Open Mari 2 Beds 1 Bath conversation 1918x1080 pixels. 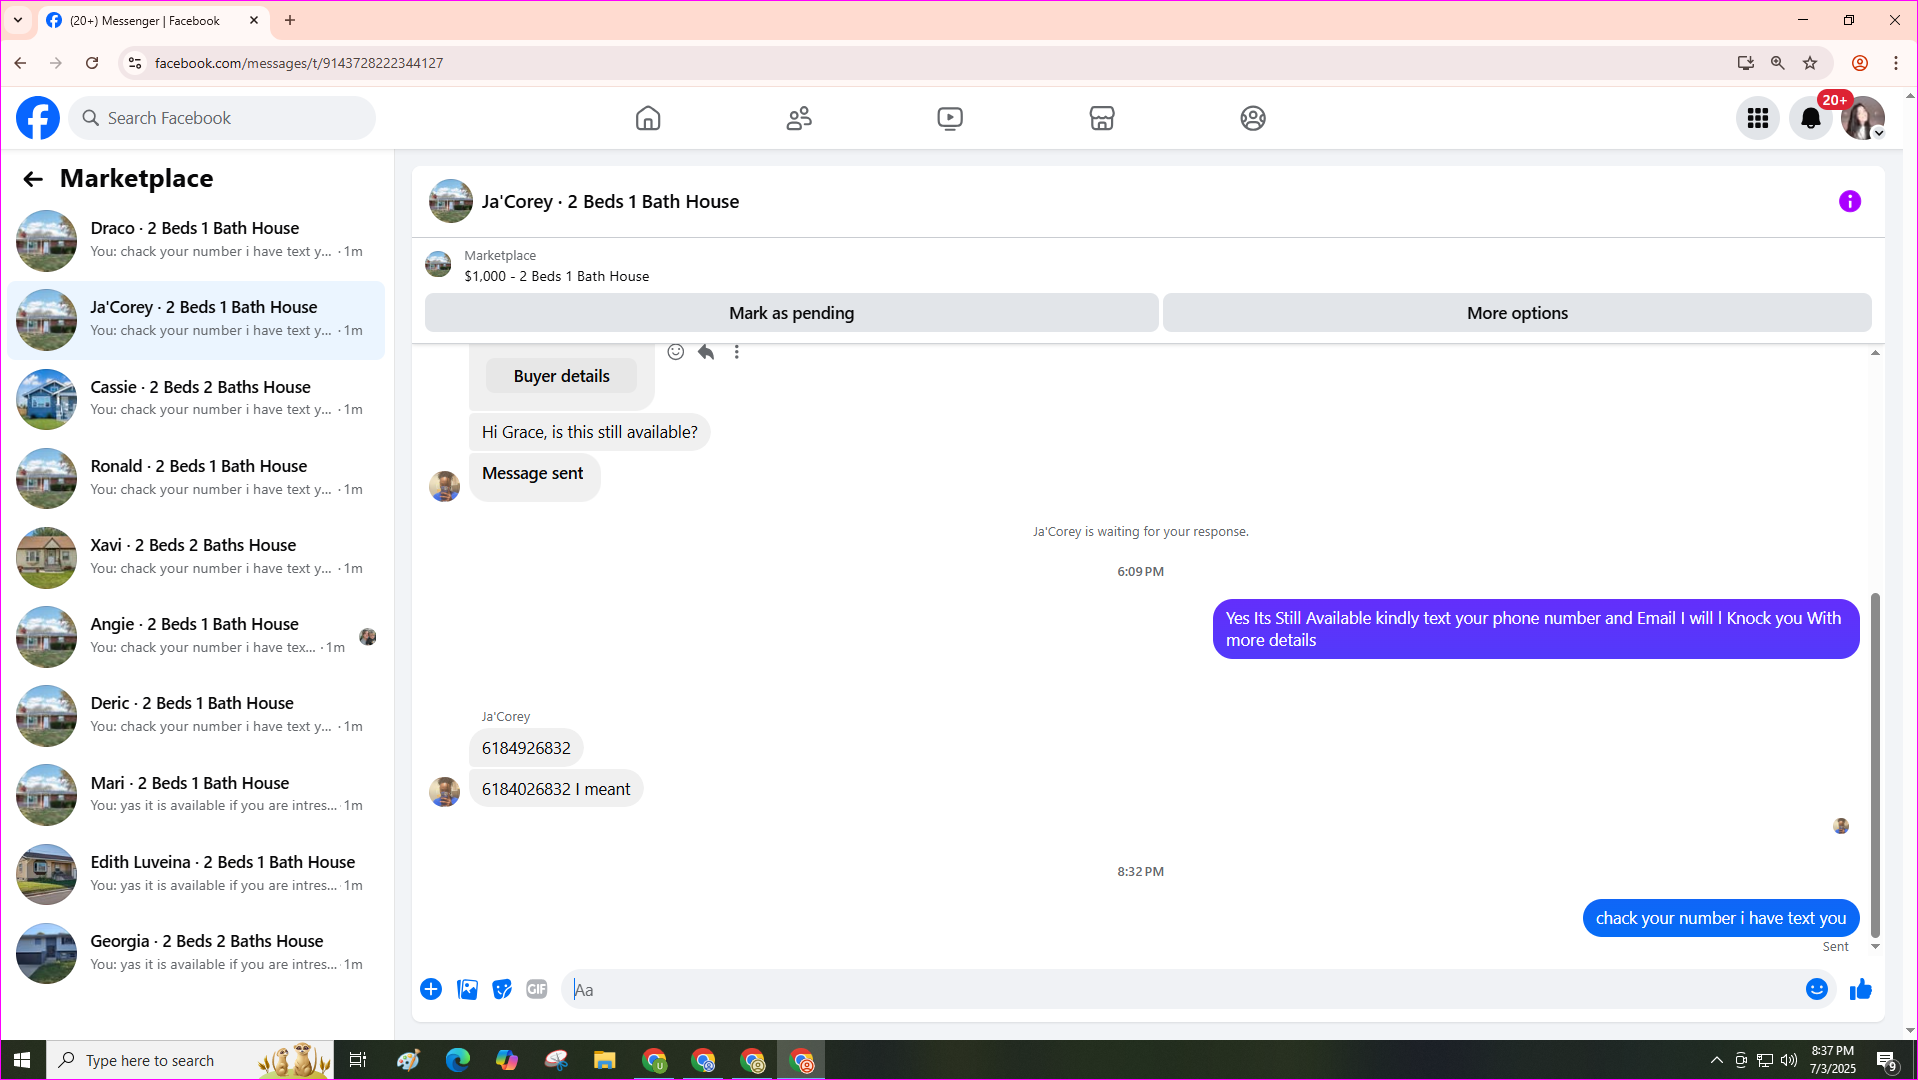pos(196,795)
